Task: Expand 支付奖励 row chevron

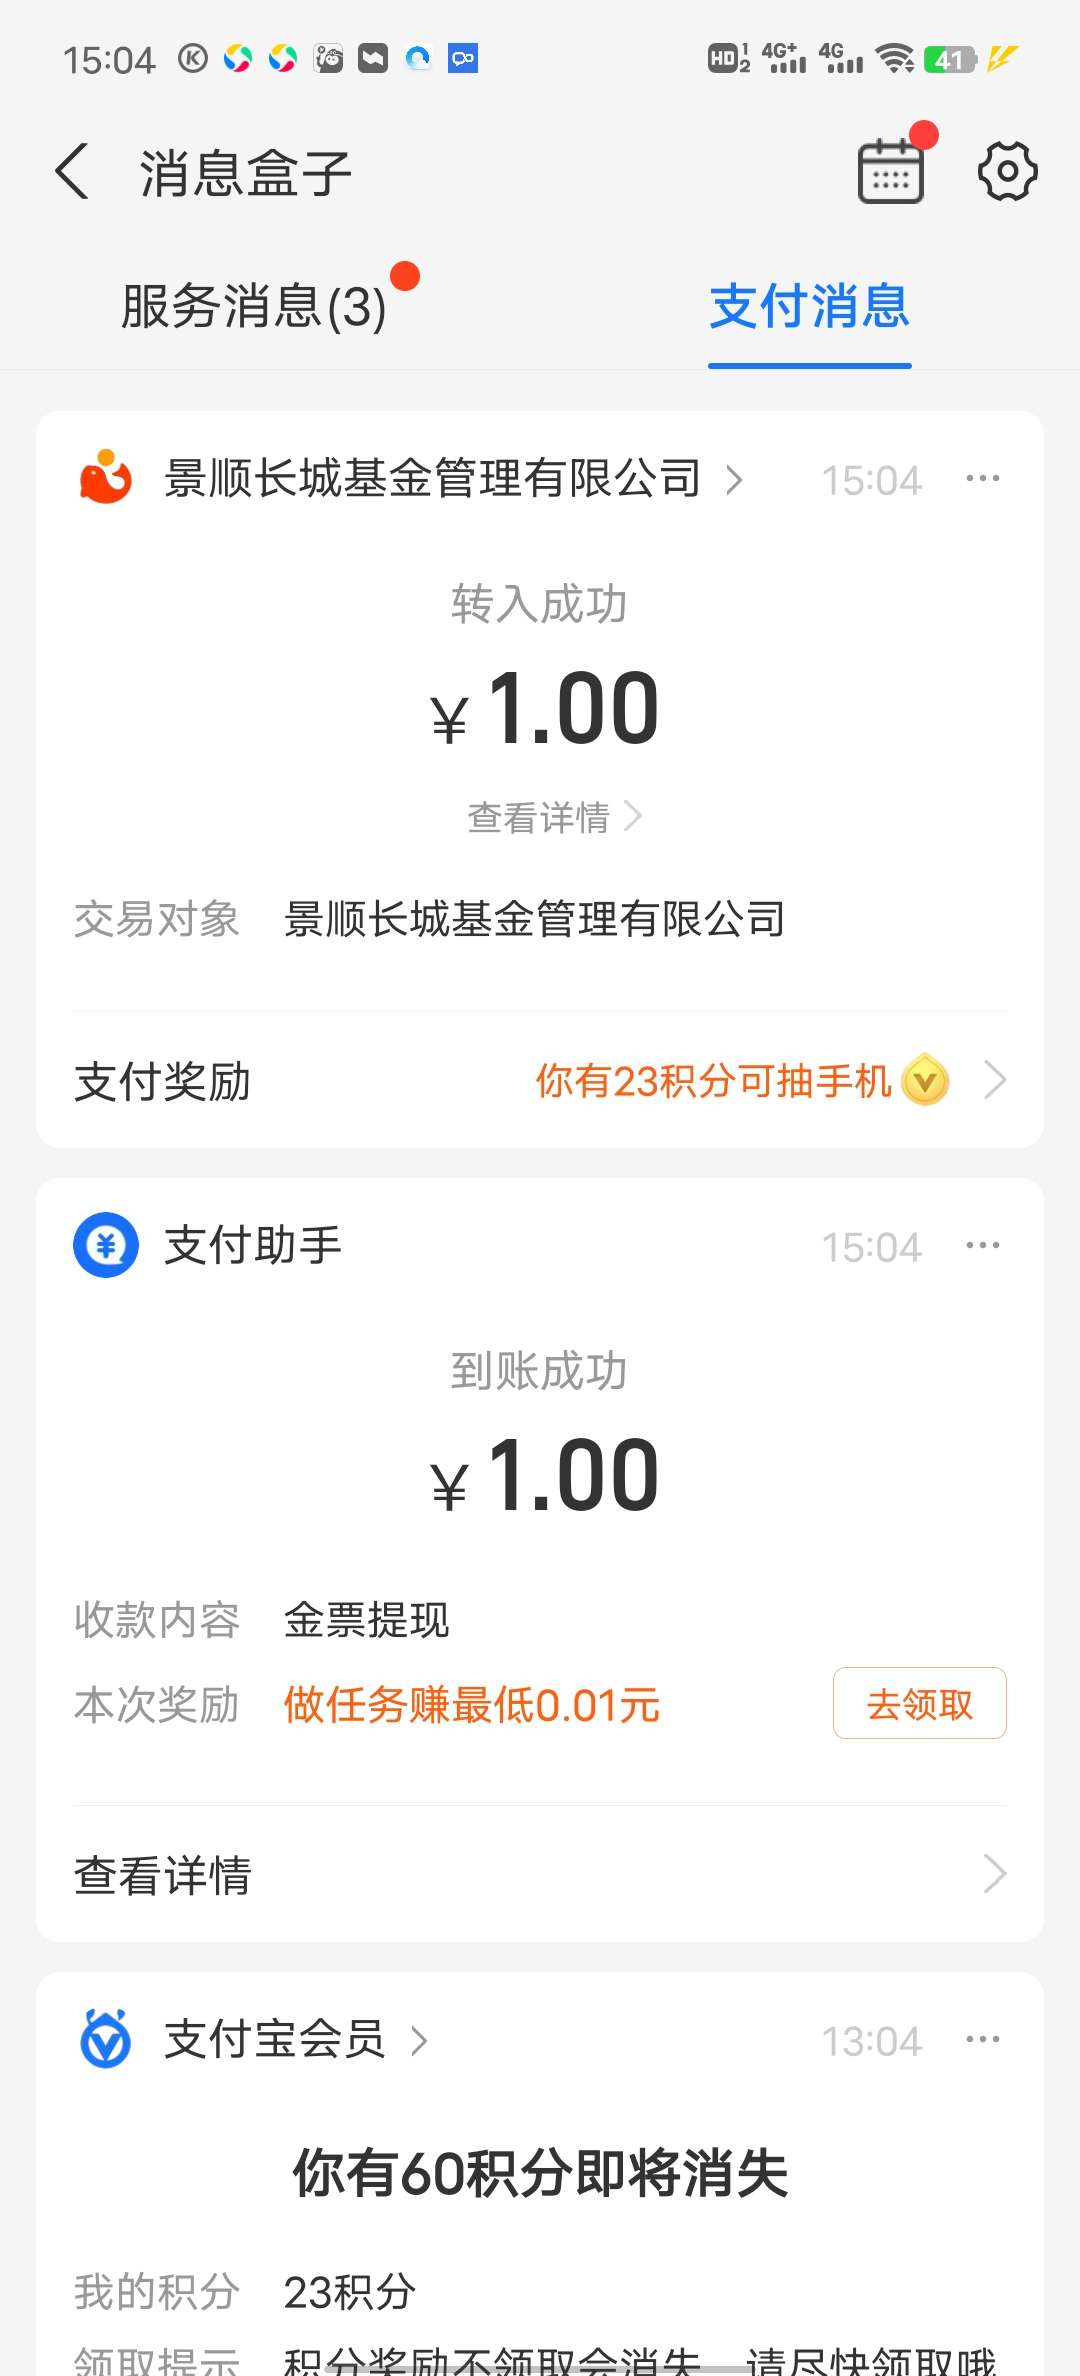Action: (994, 1080)
